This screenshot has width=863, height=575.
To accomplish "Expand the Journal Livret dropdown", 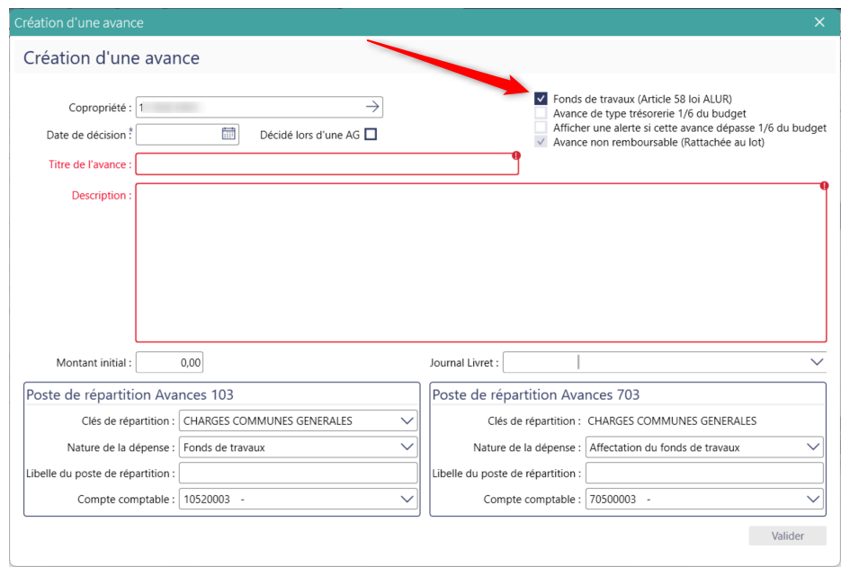I will (x=816, y=362).
